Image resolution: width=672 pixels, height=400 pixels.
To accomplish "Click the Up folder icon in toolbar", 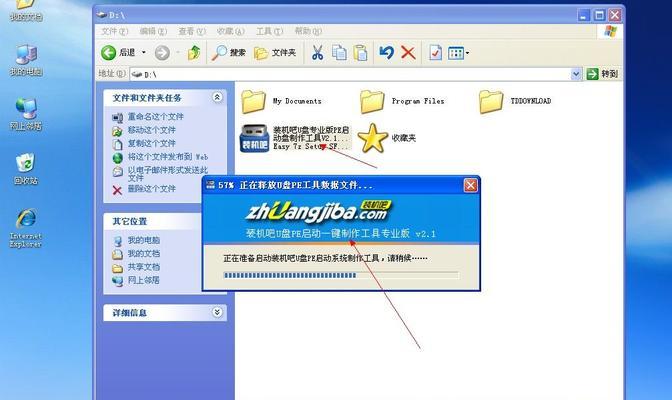I will [x=194, y=53].
